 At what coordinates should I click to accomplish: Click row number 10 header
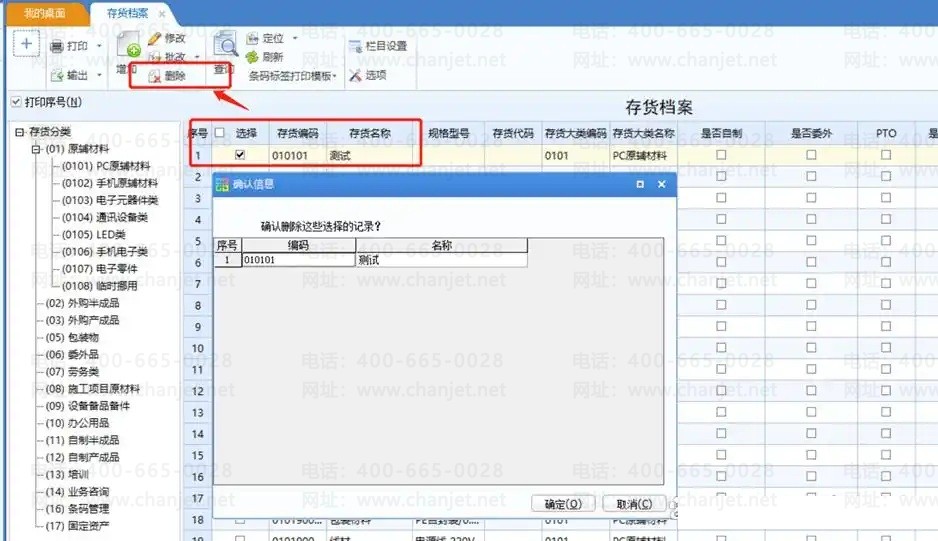[x=198, y=348]
